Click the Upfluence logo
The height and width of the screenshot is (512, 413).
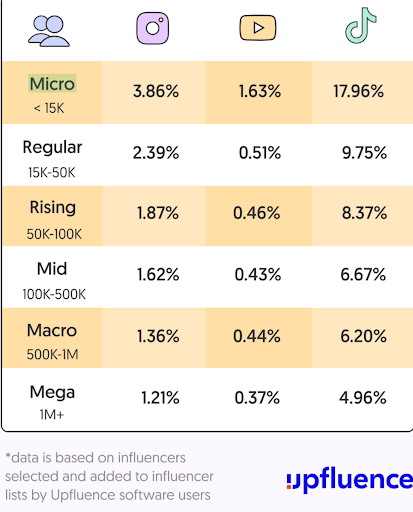[x=350, y=479]
